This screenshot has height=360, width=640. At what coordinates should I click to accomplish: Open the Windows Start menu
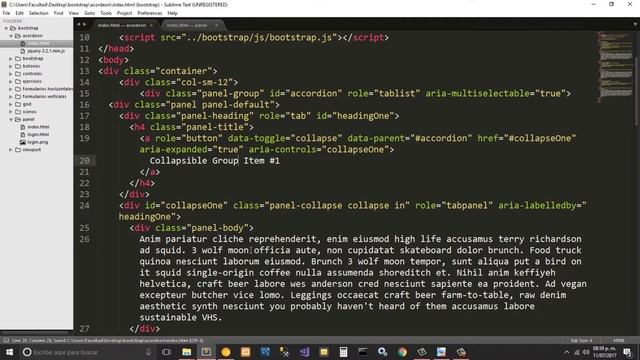pos(9,352)
